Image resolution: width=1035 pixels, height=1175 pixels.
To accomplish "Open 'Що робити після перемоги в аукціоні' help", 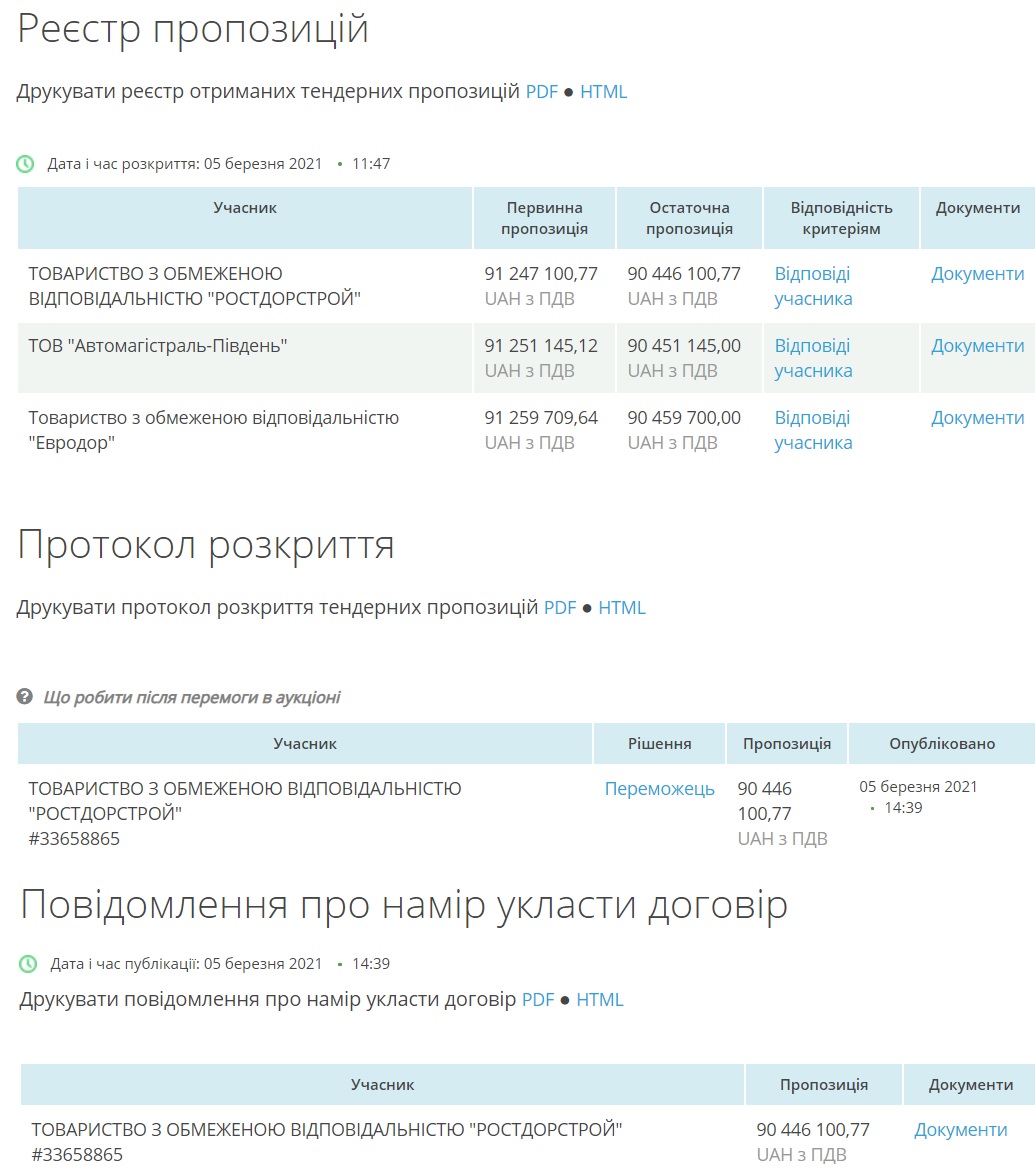I will [191, 698].
